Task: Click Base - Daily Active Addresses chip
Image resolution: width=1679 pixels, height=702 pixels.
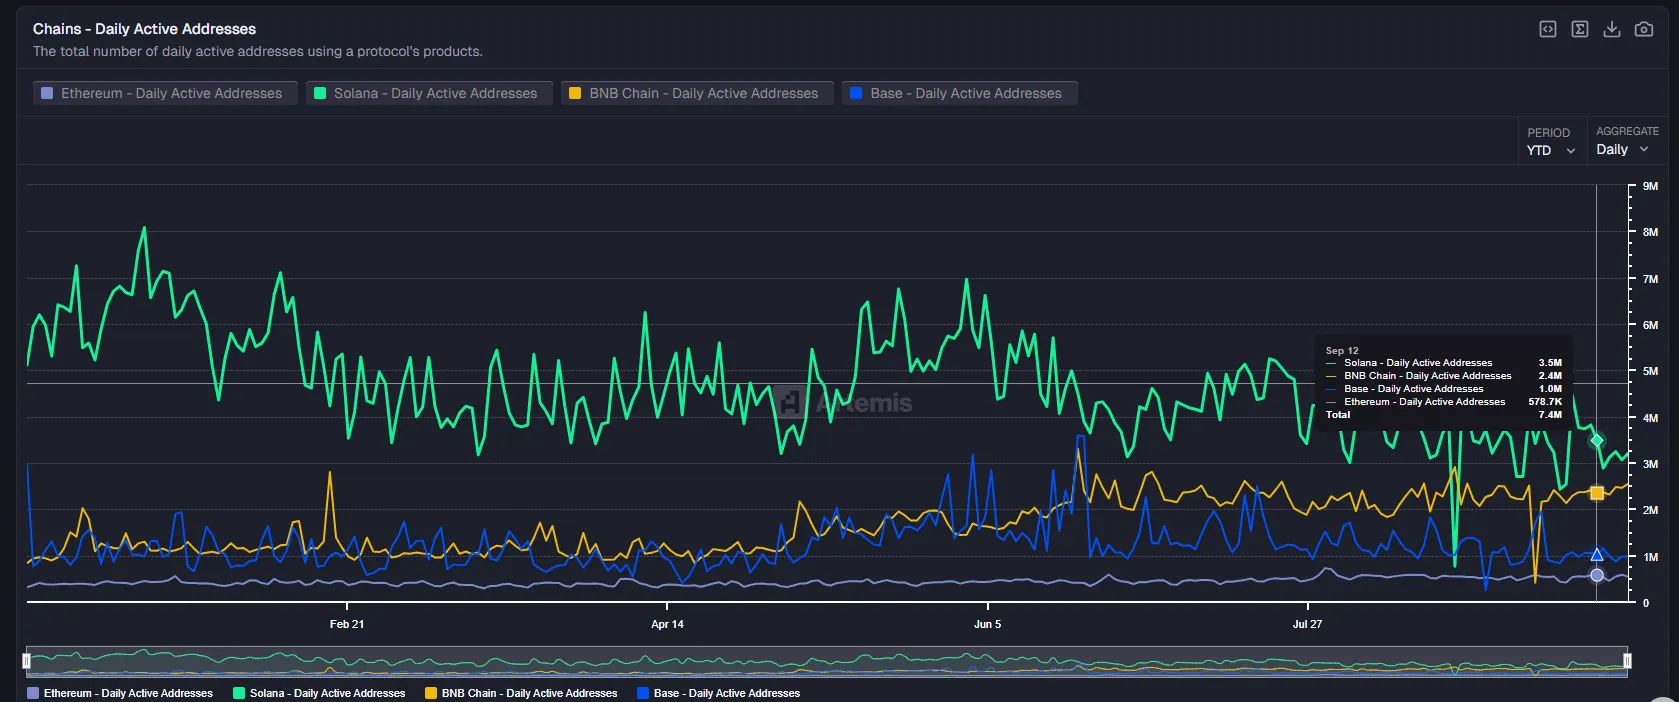Action: (959, 93)
